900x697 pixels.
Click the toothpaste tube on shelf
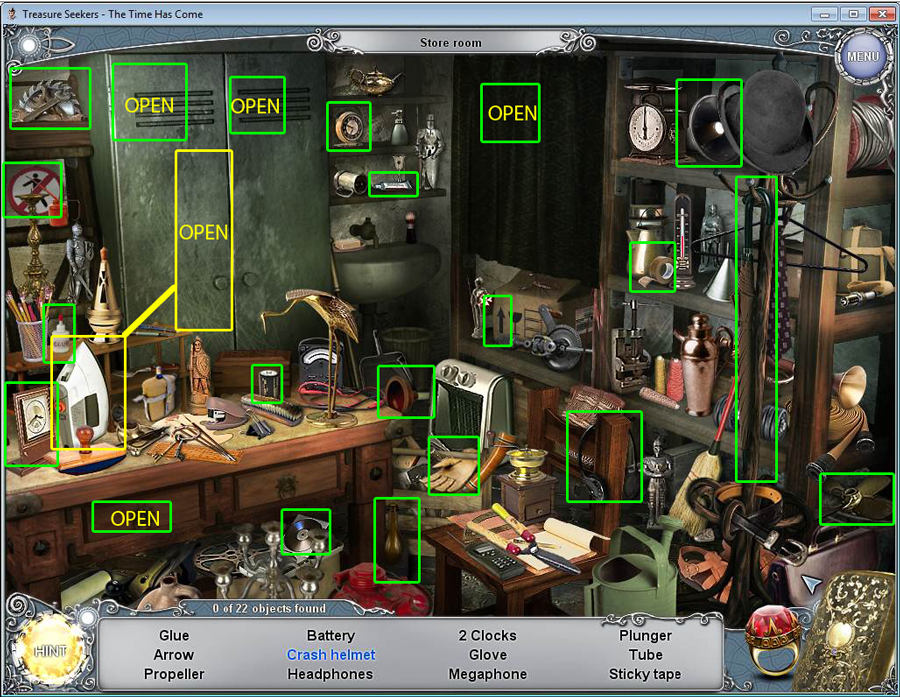coord(393,184)
